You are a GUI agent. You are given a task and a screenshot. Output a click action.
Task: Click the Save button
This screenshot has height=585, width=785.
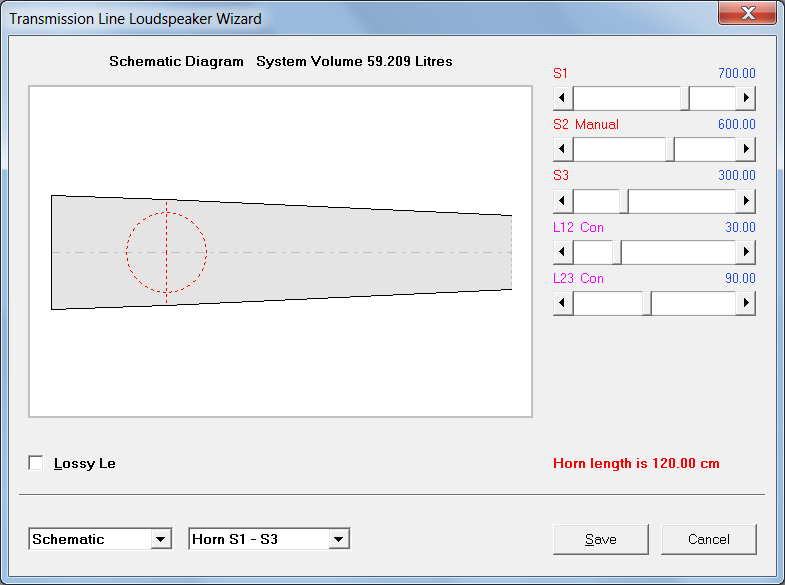pos(601,539)
